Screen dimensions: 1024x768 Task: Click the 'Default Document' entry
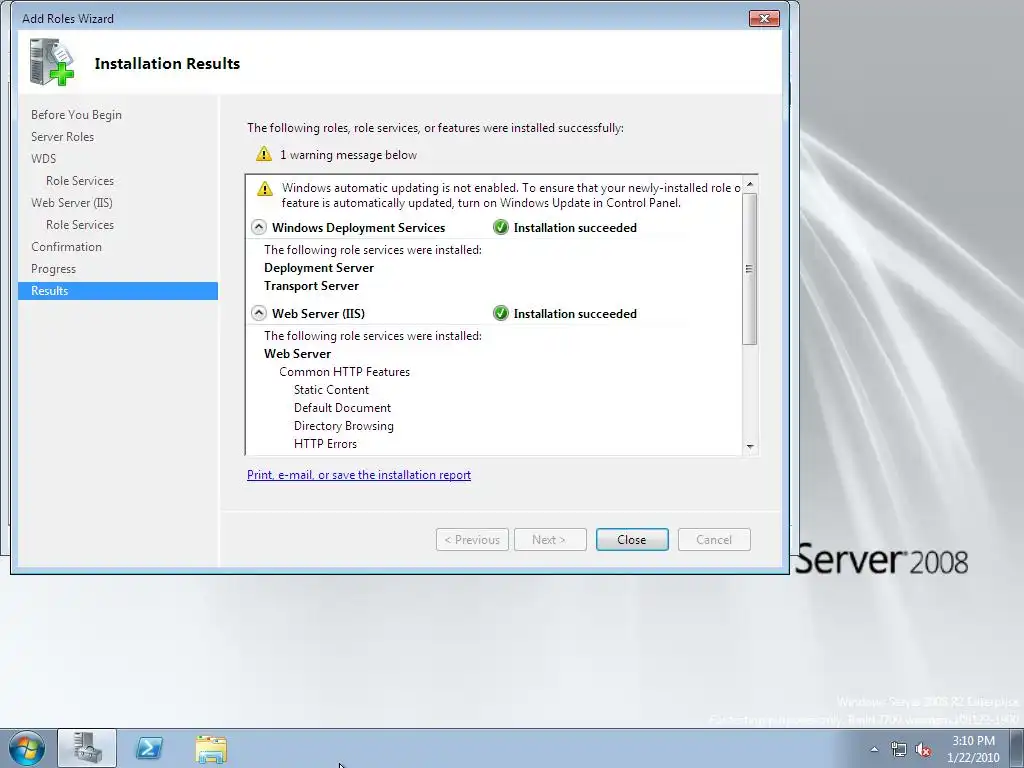tap(342, 408)
